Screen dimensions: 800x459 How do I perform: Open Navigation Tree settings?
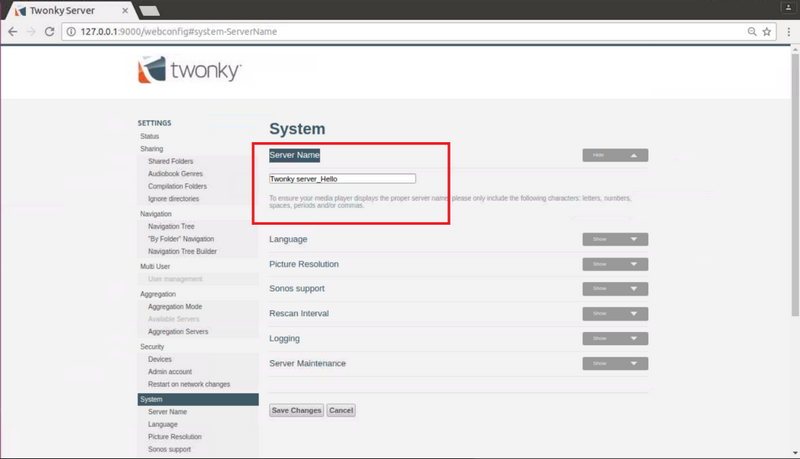[x=171, y=226]
